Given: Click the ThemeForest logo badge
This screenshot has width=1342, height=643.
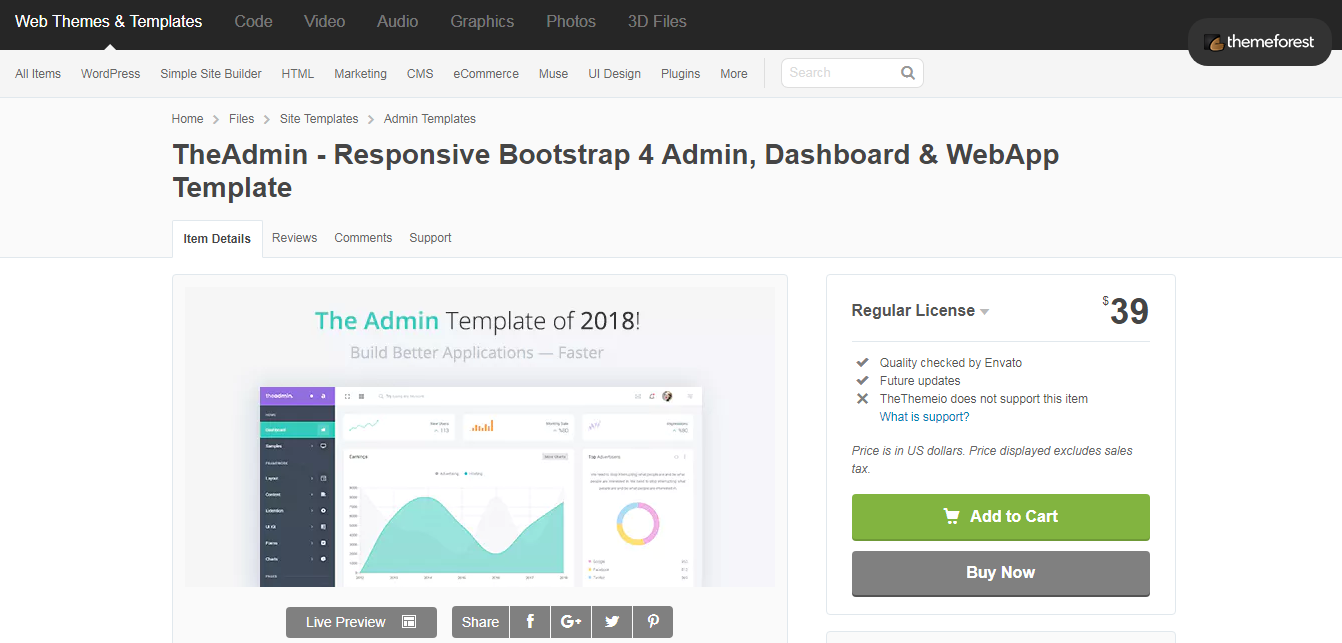Looking at the screenshot, I should [1260, 43].
